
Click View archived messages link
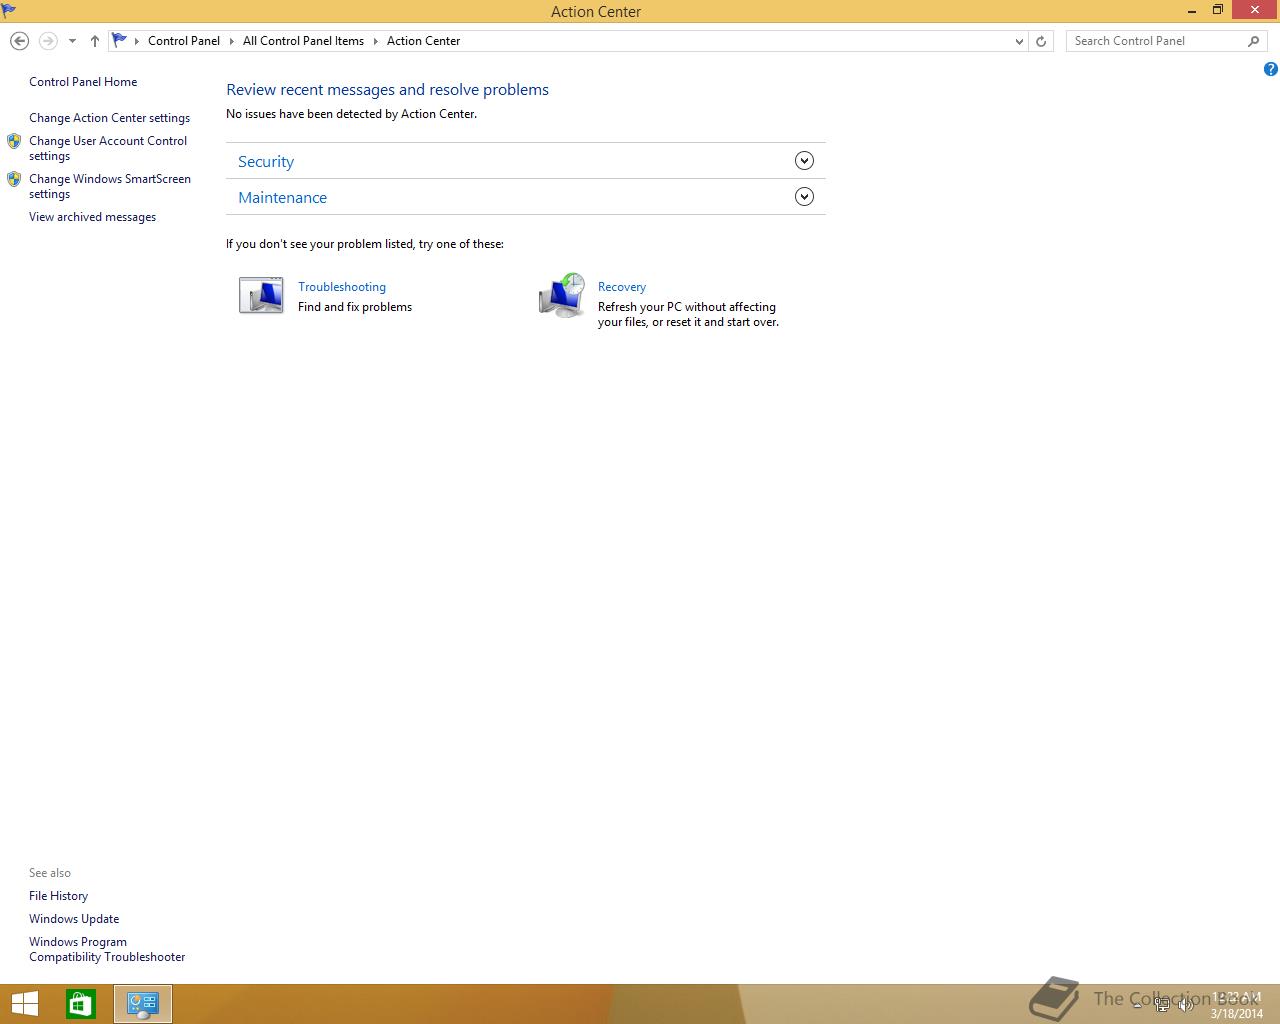pos(92,217)
